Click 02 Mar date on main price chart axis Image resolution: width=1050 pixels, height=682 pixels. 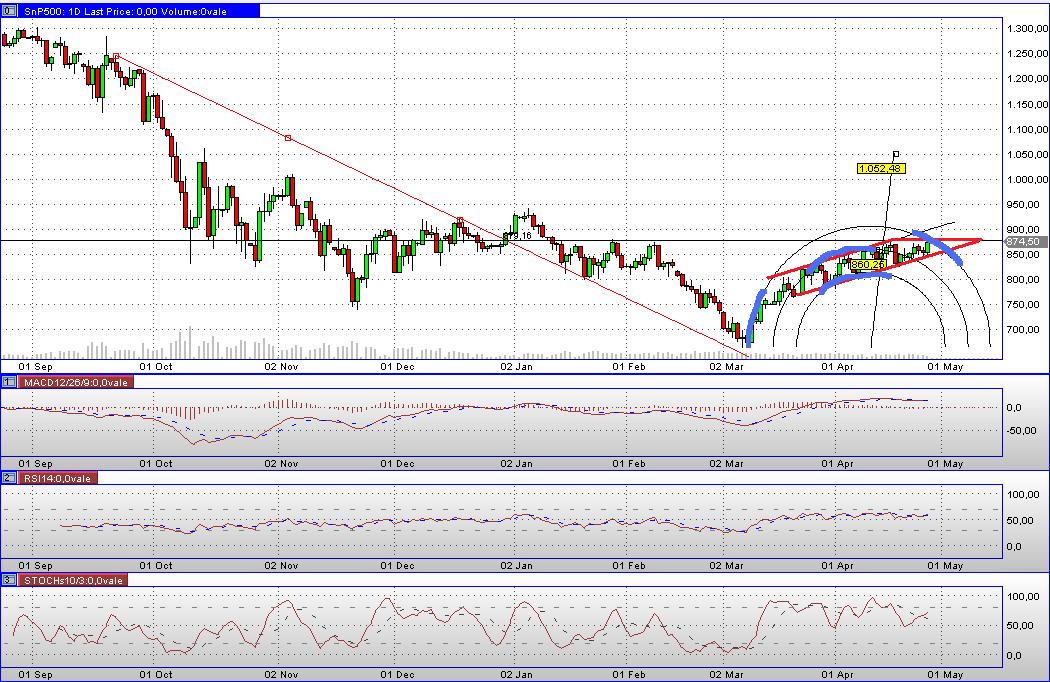(x=727, y=366)
